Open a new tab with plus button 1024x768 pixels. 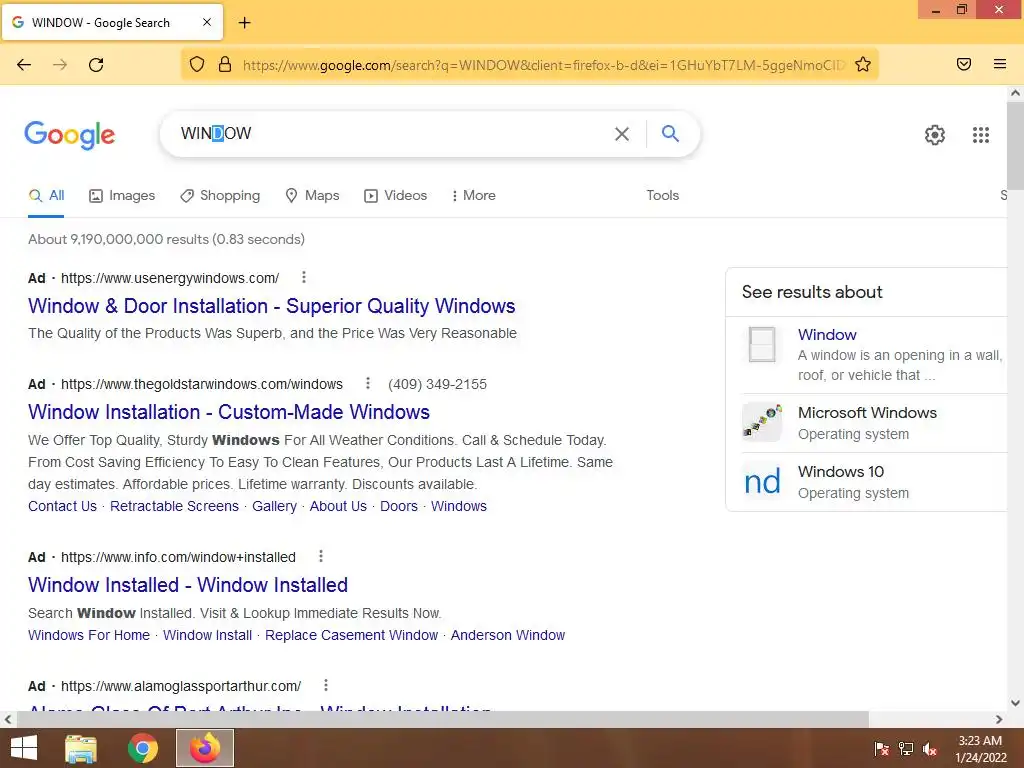(x=244, y=23)
